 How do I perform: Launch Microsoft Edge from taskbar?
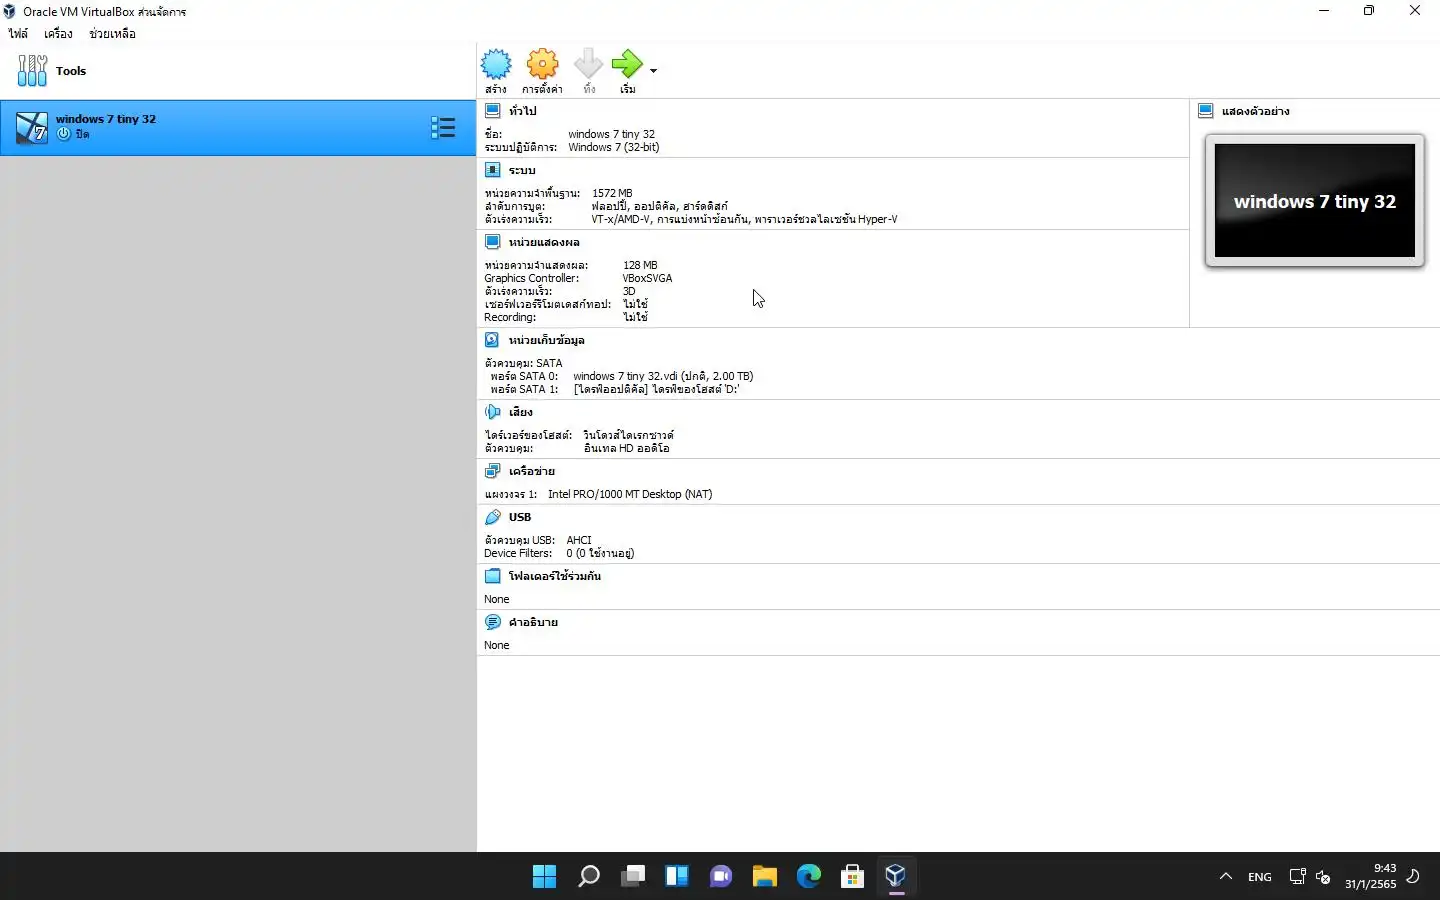pyautogui.click(x=808, y=877)
